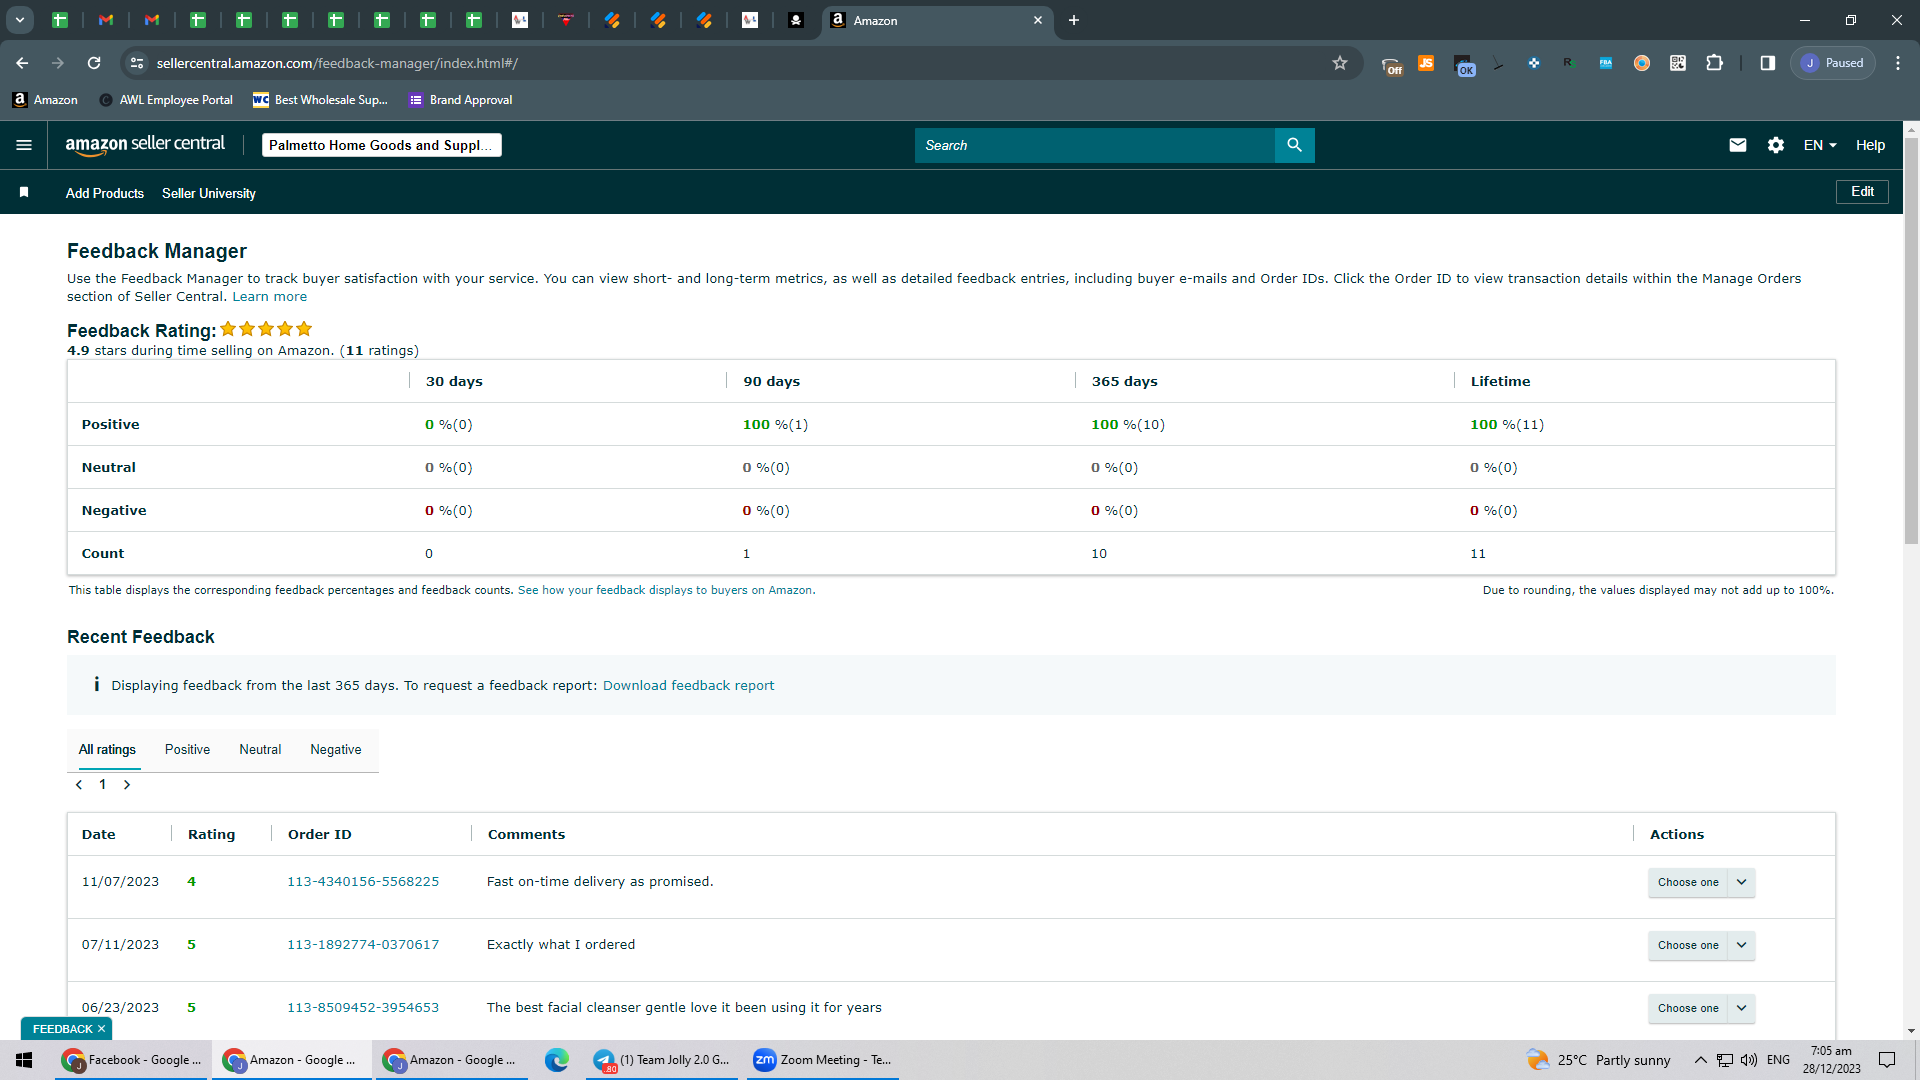
Task: Go back in browser history
Action: pyautogui.click(x=22, y=63)
